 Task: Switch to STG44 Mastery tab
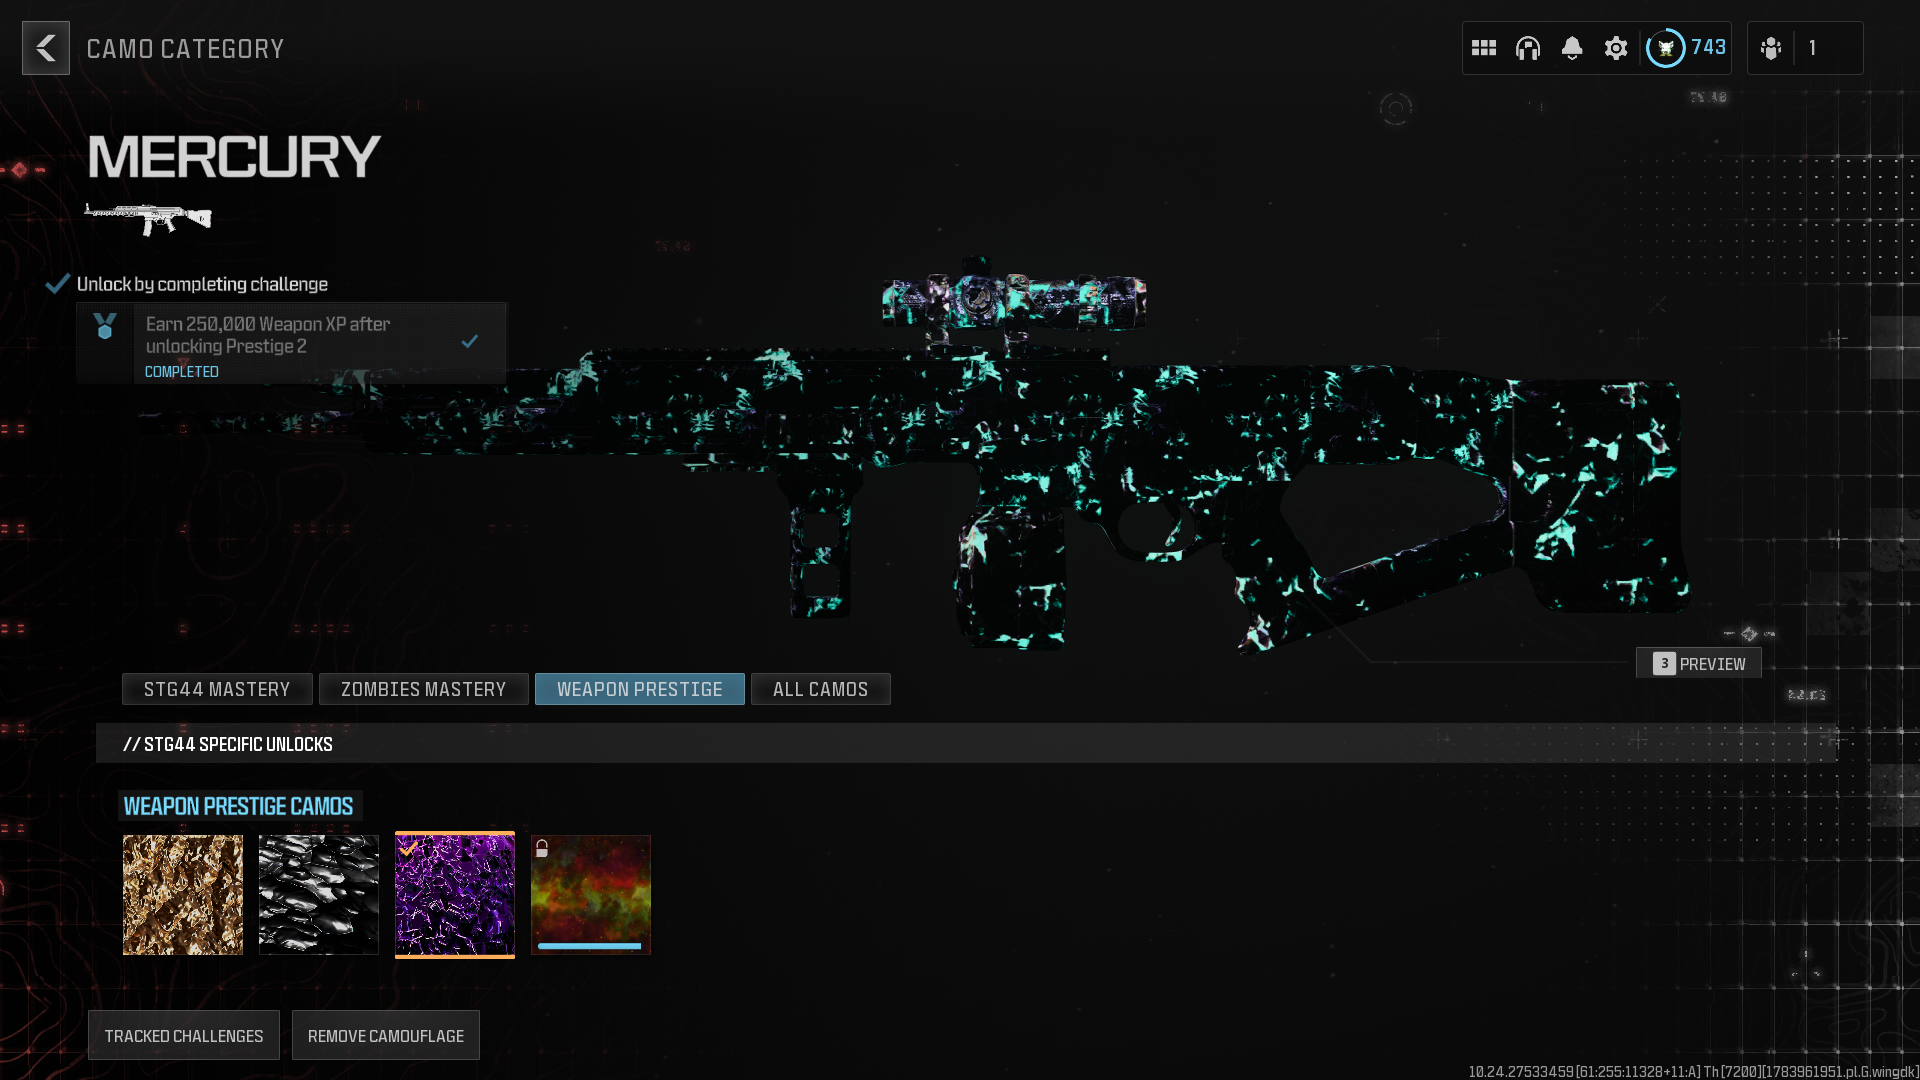[217, 689]
